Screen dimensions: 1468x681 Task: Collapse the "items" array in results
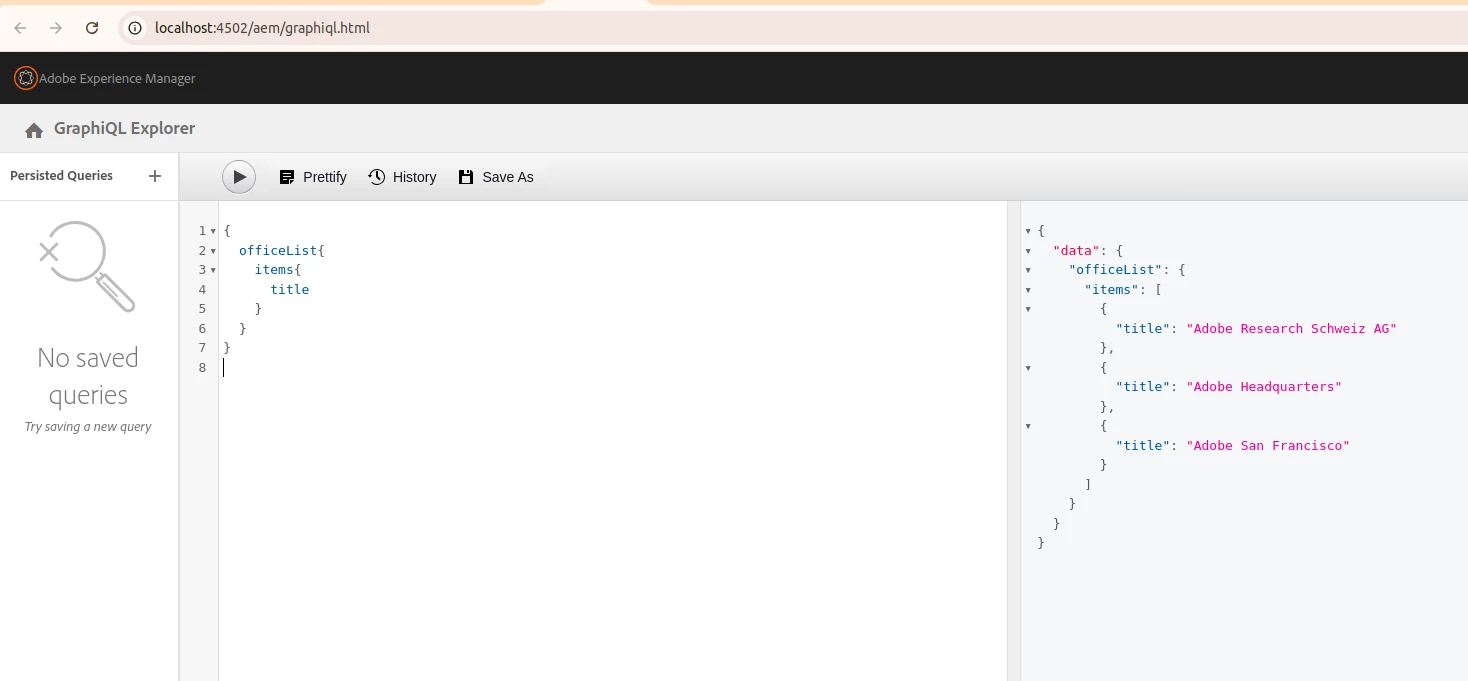[1028, 290]
